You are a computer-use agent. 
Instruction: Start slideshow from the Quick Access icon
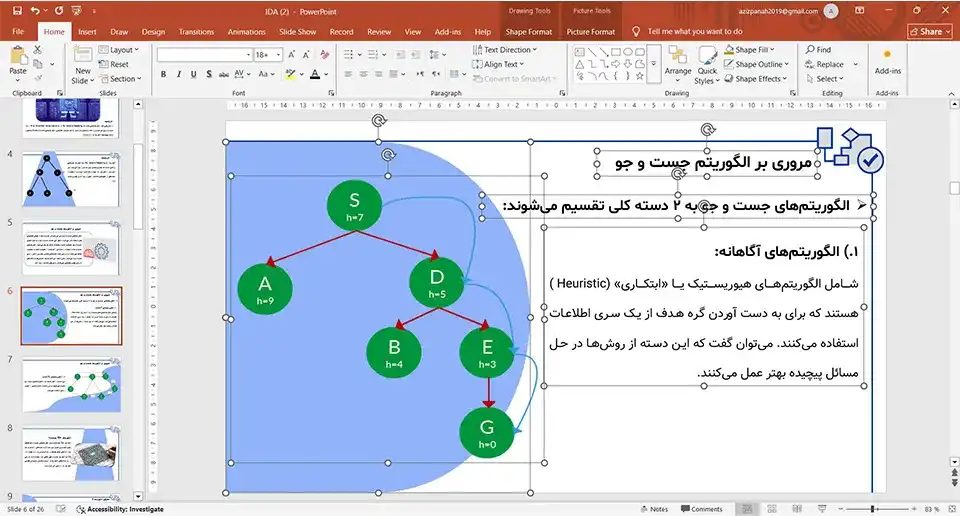(77, 11)
